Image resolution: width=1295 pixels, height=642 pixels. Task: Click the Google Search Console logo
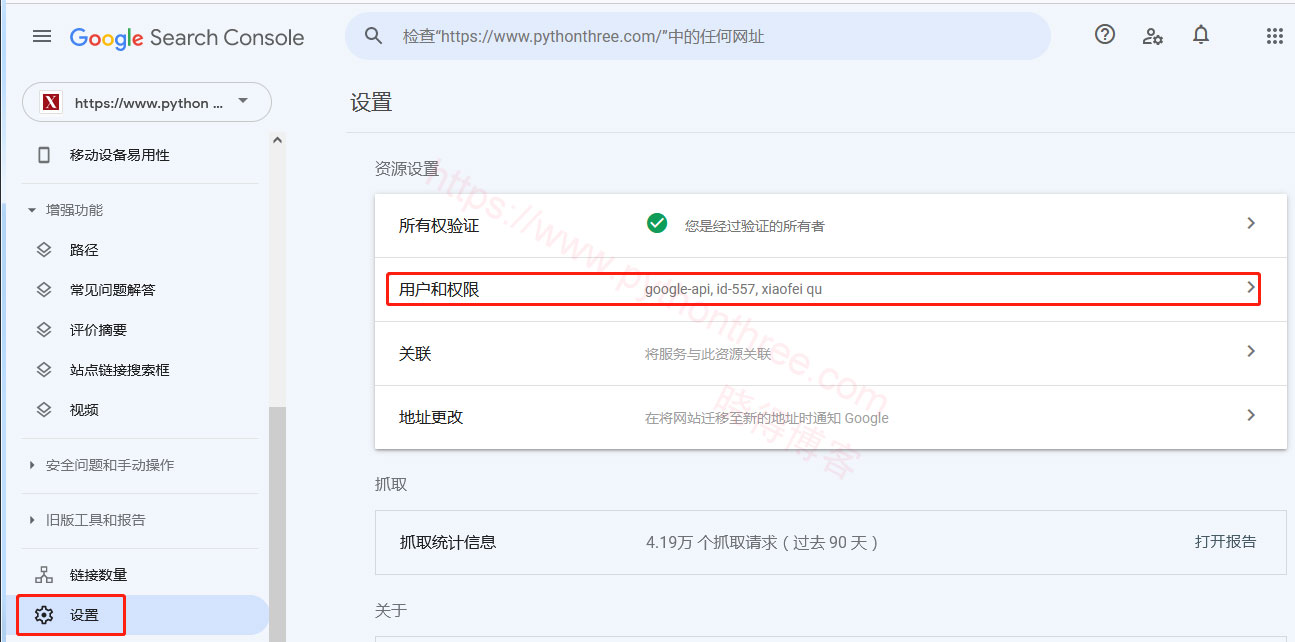click(x=187, y=38)
